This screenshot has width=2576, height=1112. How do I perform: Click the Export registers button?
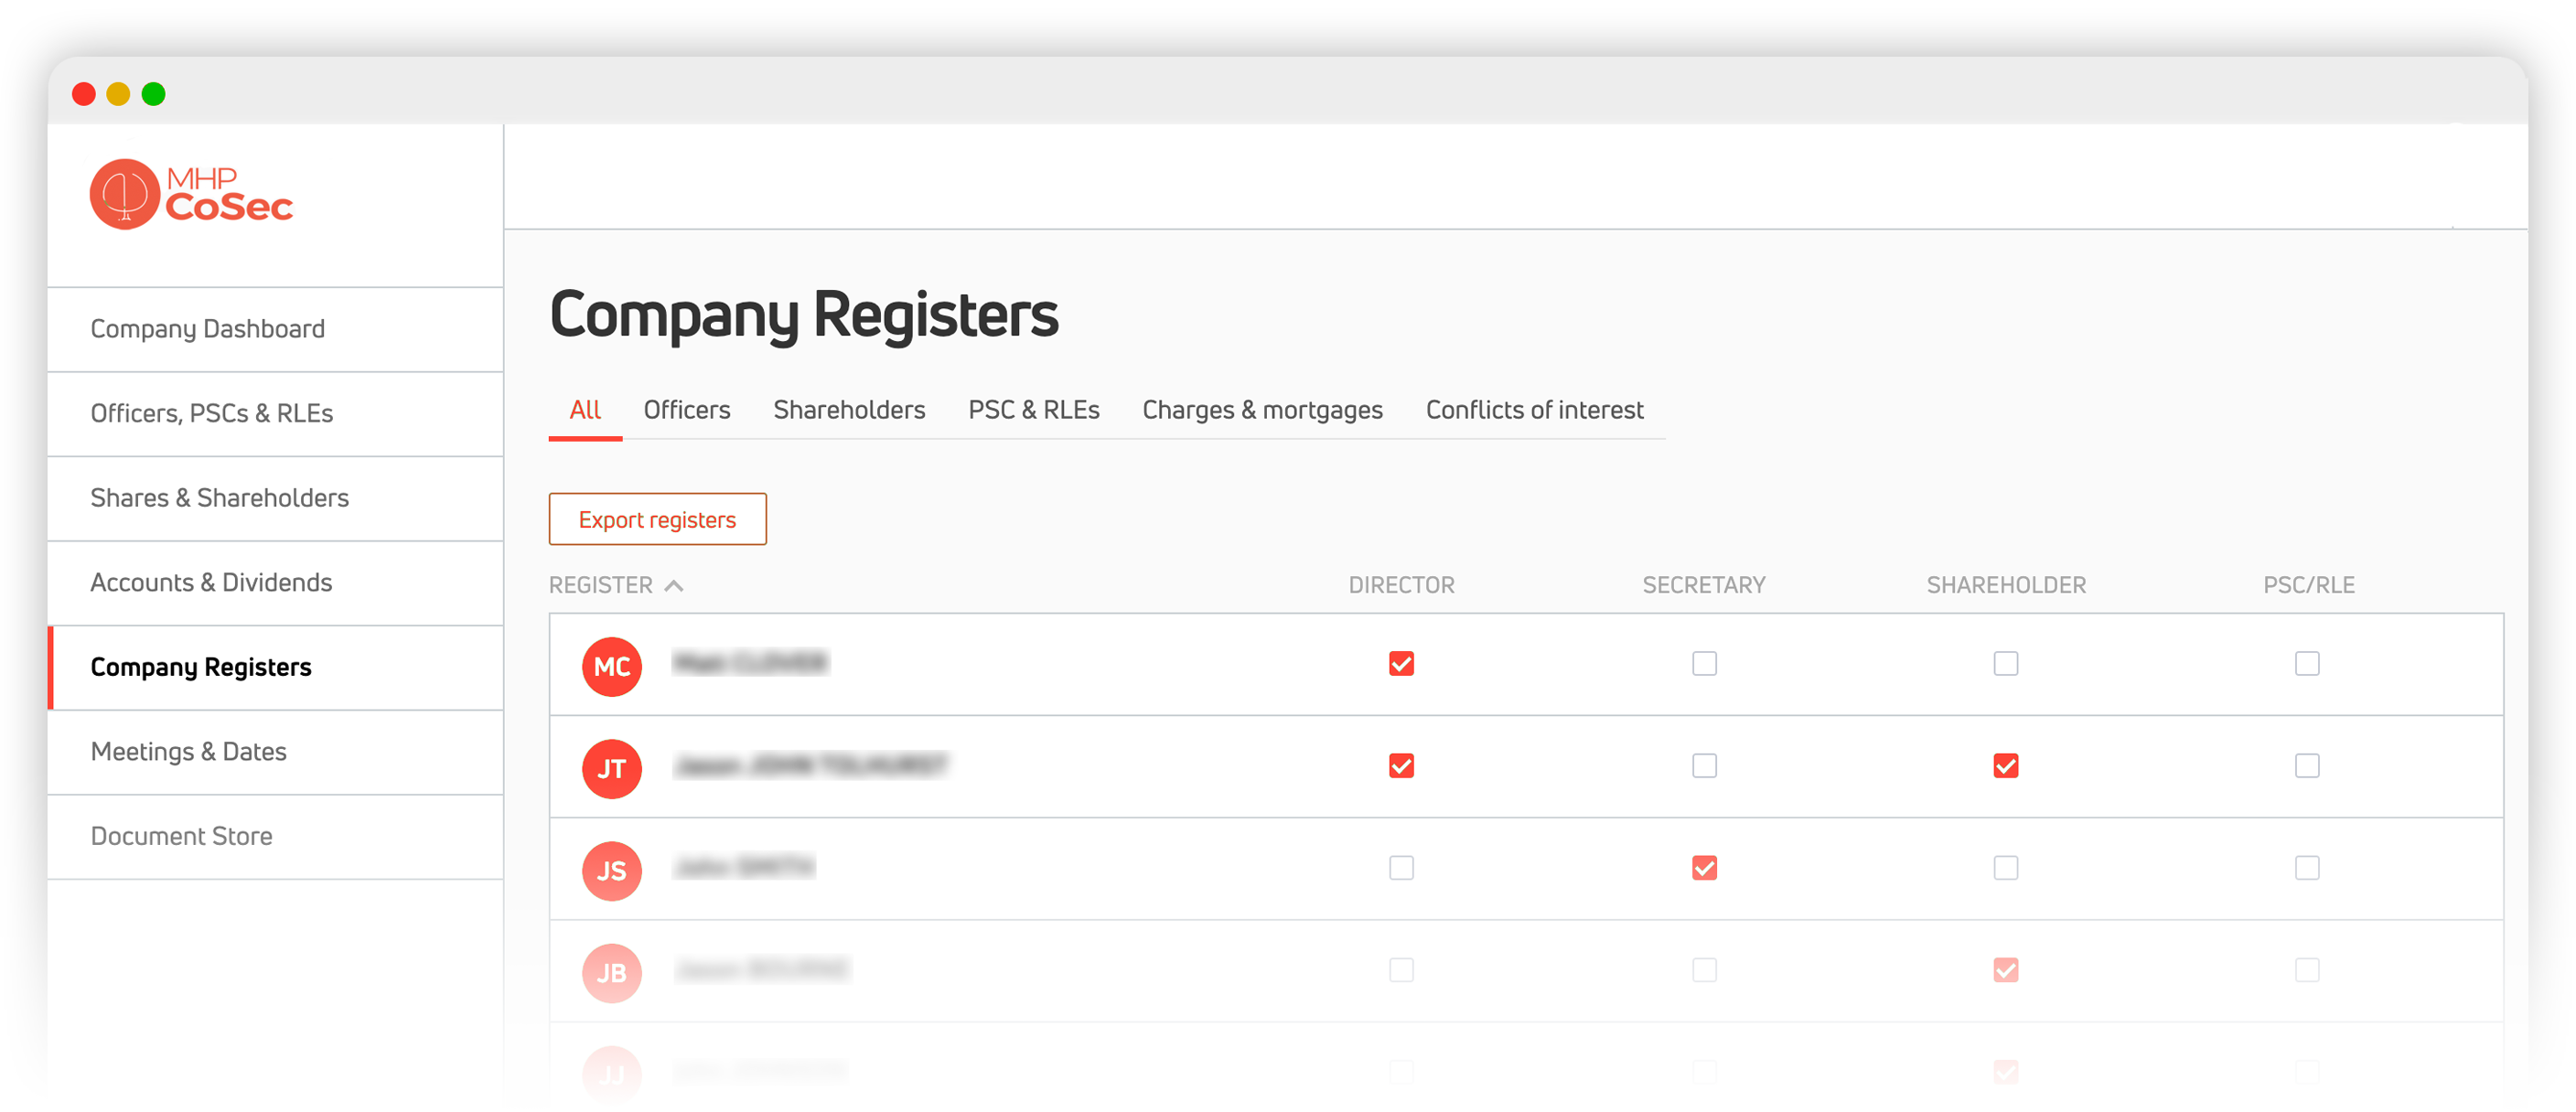(x=657, y=519)
